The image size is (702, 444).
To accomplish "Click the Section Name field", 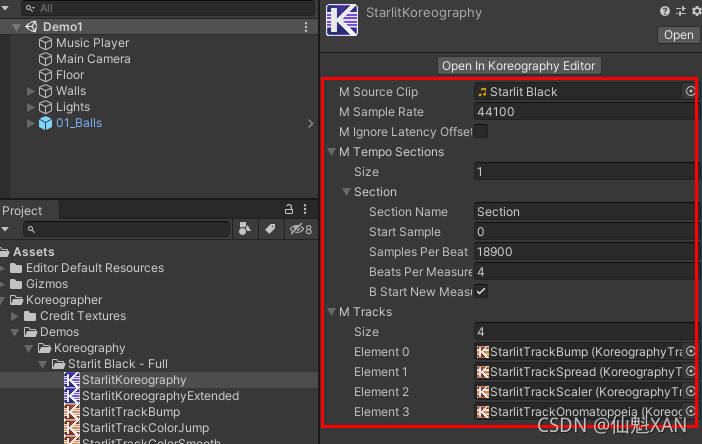I will pos(586,211).
